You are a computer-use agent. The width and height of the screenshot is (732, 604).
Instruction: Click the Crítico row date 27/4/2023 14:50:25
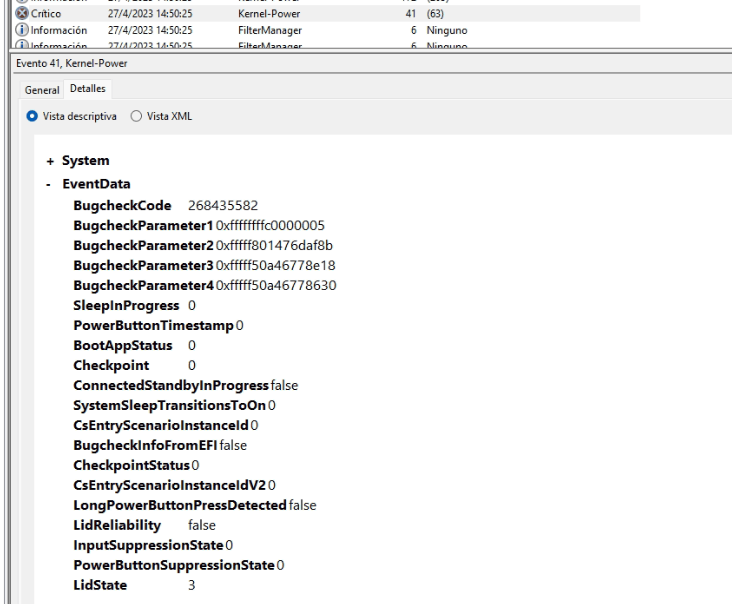pos(150,14)
